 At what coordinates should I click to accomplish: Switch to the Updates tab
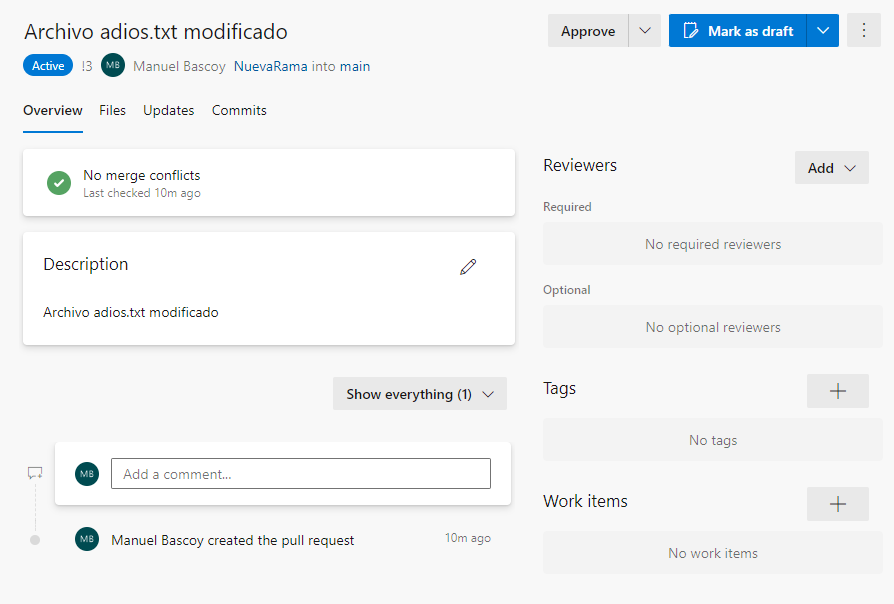pos(168,110)
